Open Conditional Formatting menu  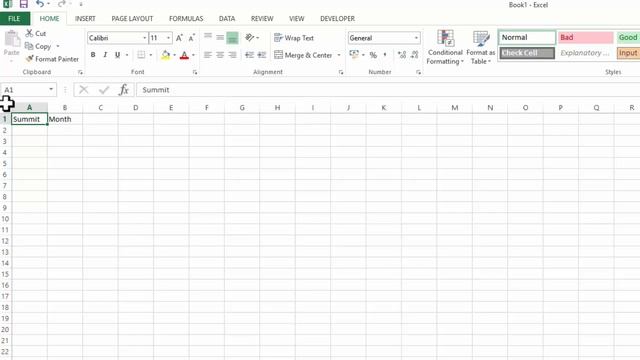(x=445, y=47)
